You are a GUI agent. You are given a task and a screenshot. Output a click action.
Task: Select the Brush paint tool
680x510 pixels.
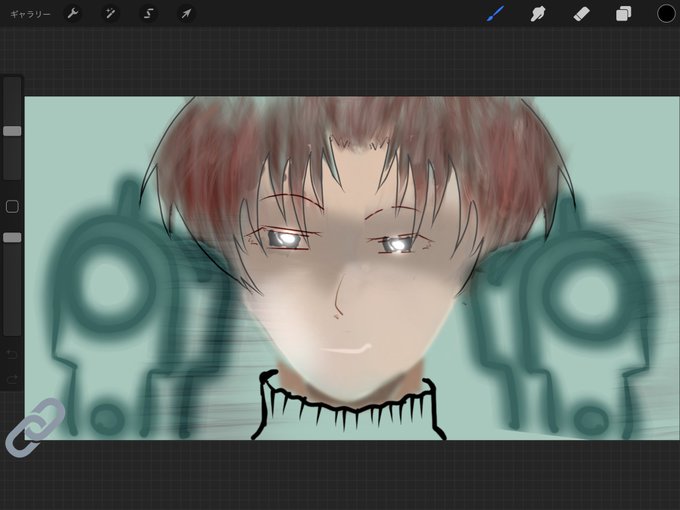496,14
